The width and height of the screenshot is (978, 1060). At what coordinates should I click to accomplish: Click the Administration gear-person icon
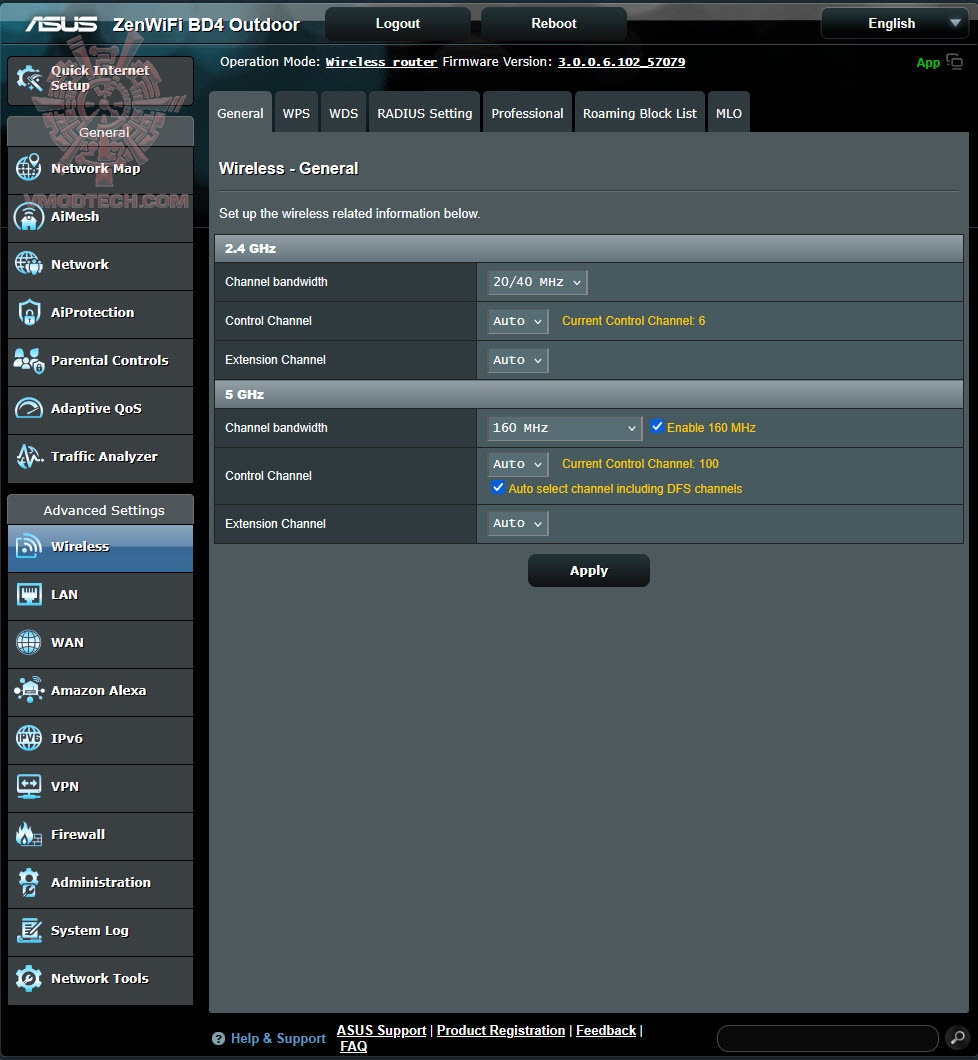click(x=28, y=882)
